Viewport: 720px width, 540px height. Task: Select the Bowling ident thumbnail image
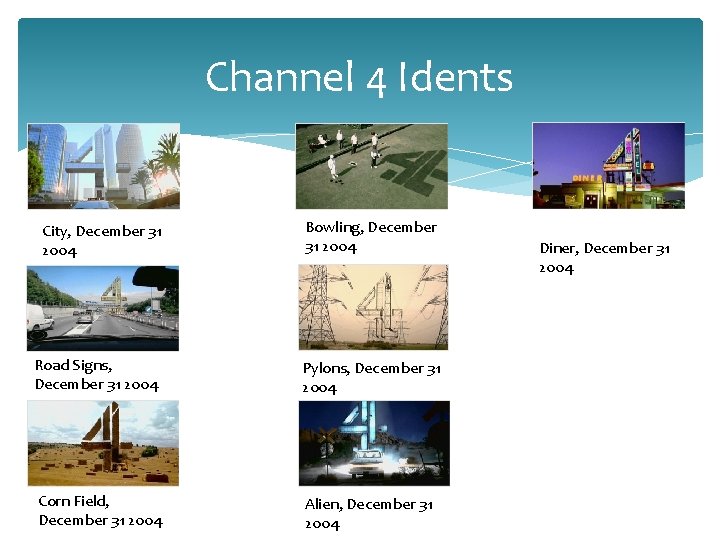point(371,166)
